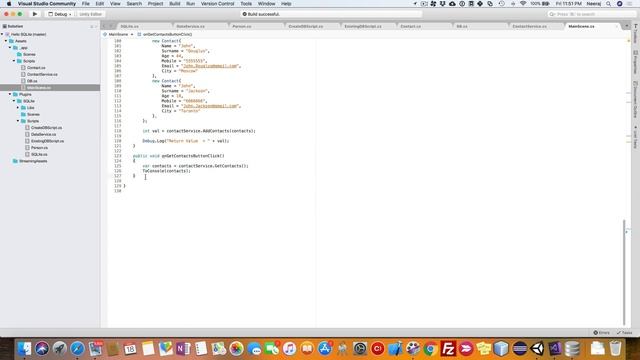Open the Run menu
This screenshot has width=640, height=360.
[x=190, y=4]
